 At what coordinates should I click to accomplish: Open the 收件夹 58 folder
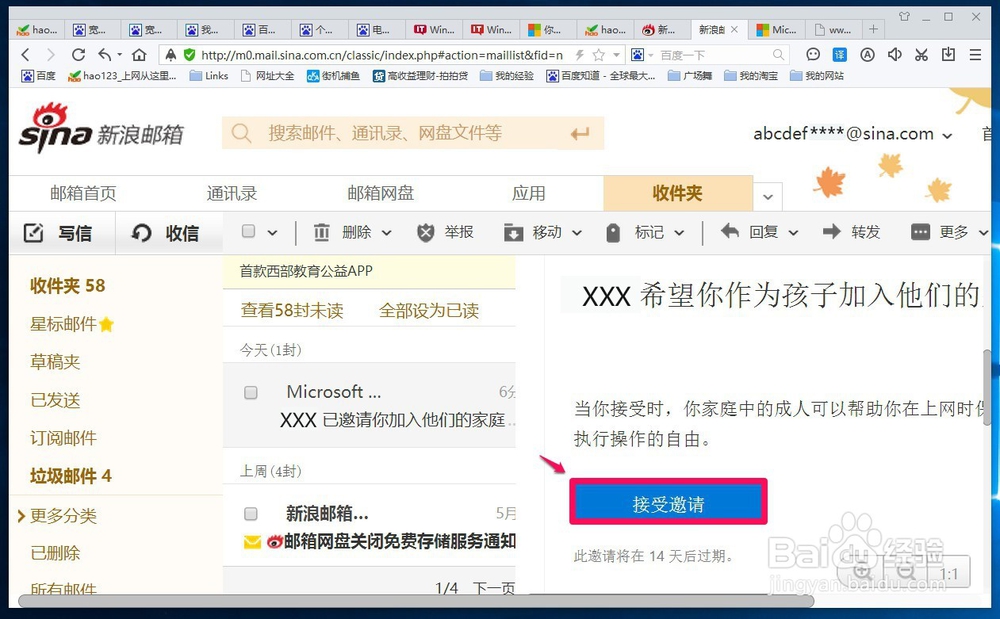pyautogui.click(x=68, y=286)
